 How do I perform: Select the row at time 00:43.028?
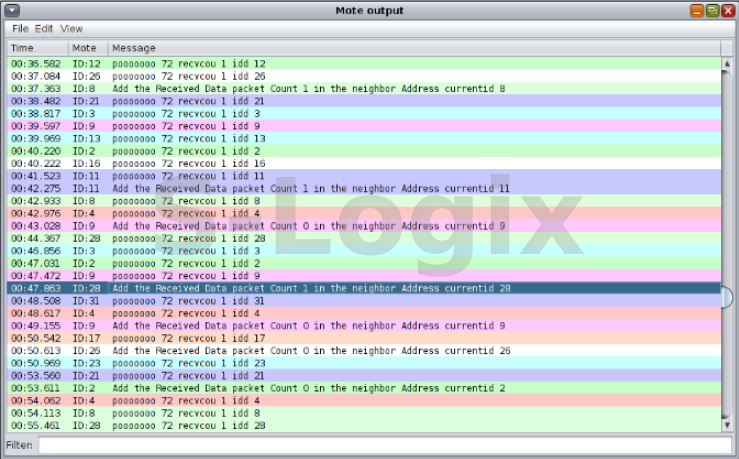[364, 226]
